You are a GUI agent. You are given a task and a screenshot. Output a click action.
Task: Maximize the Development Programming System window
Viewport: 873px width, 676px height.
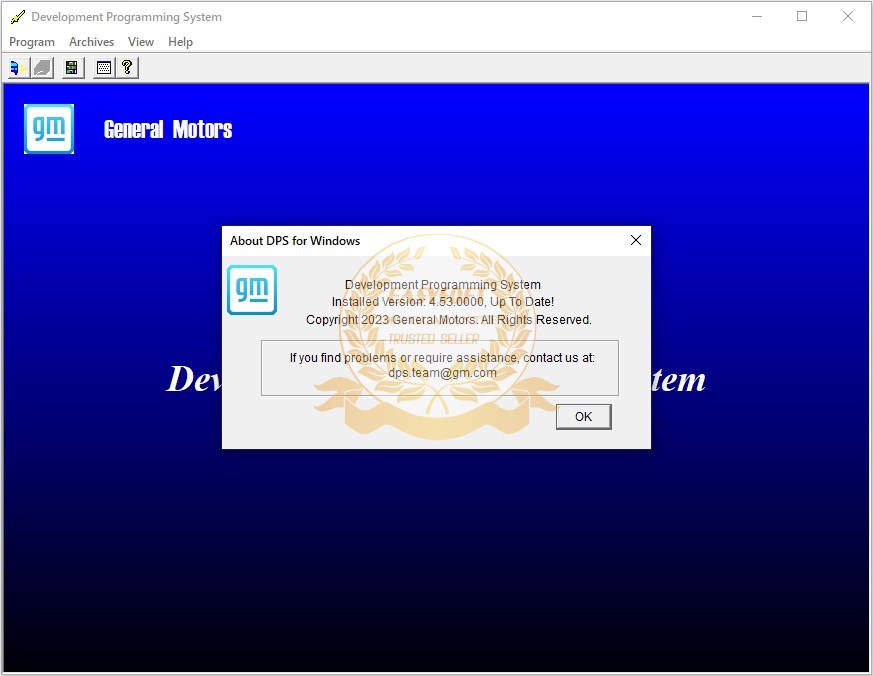point(802,16)
